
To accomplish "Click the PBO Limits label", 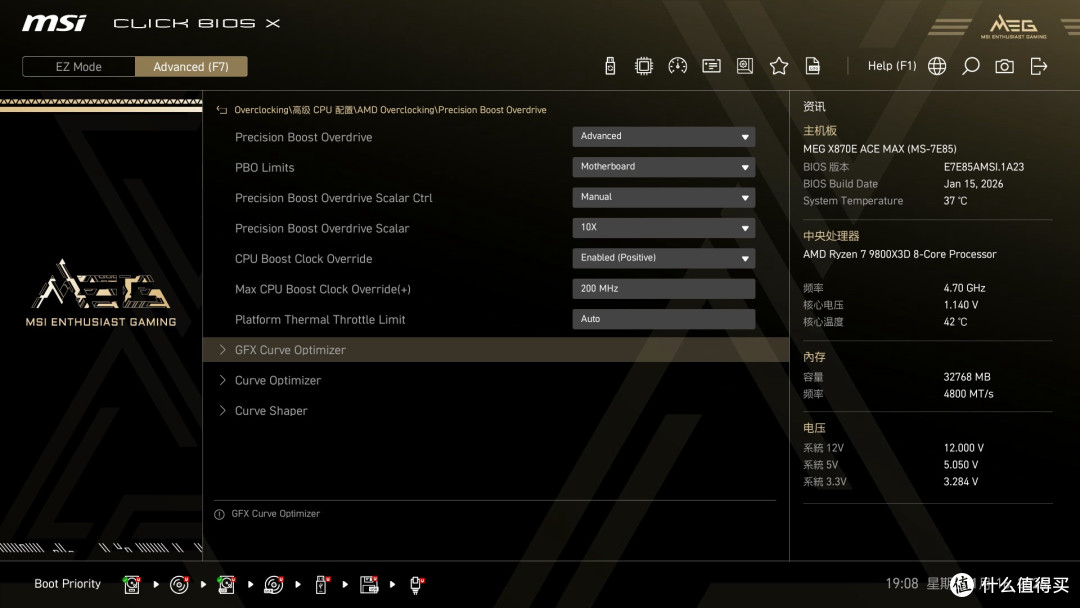I will click(264, 167).
